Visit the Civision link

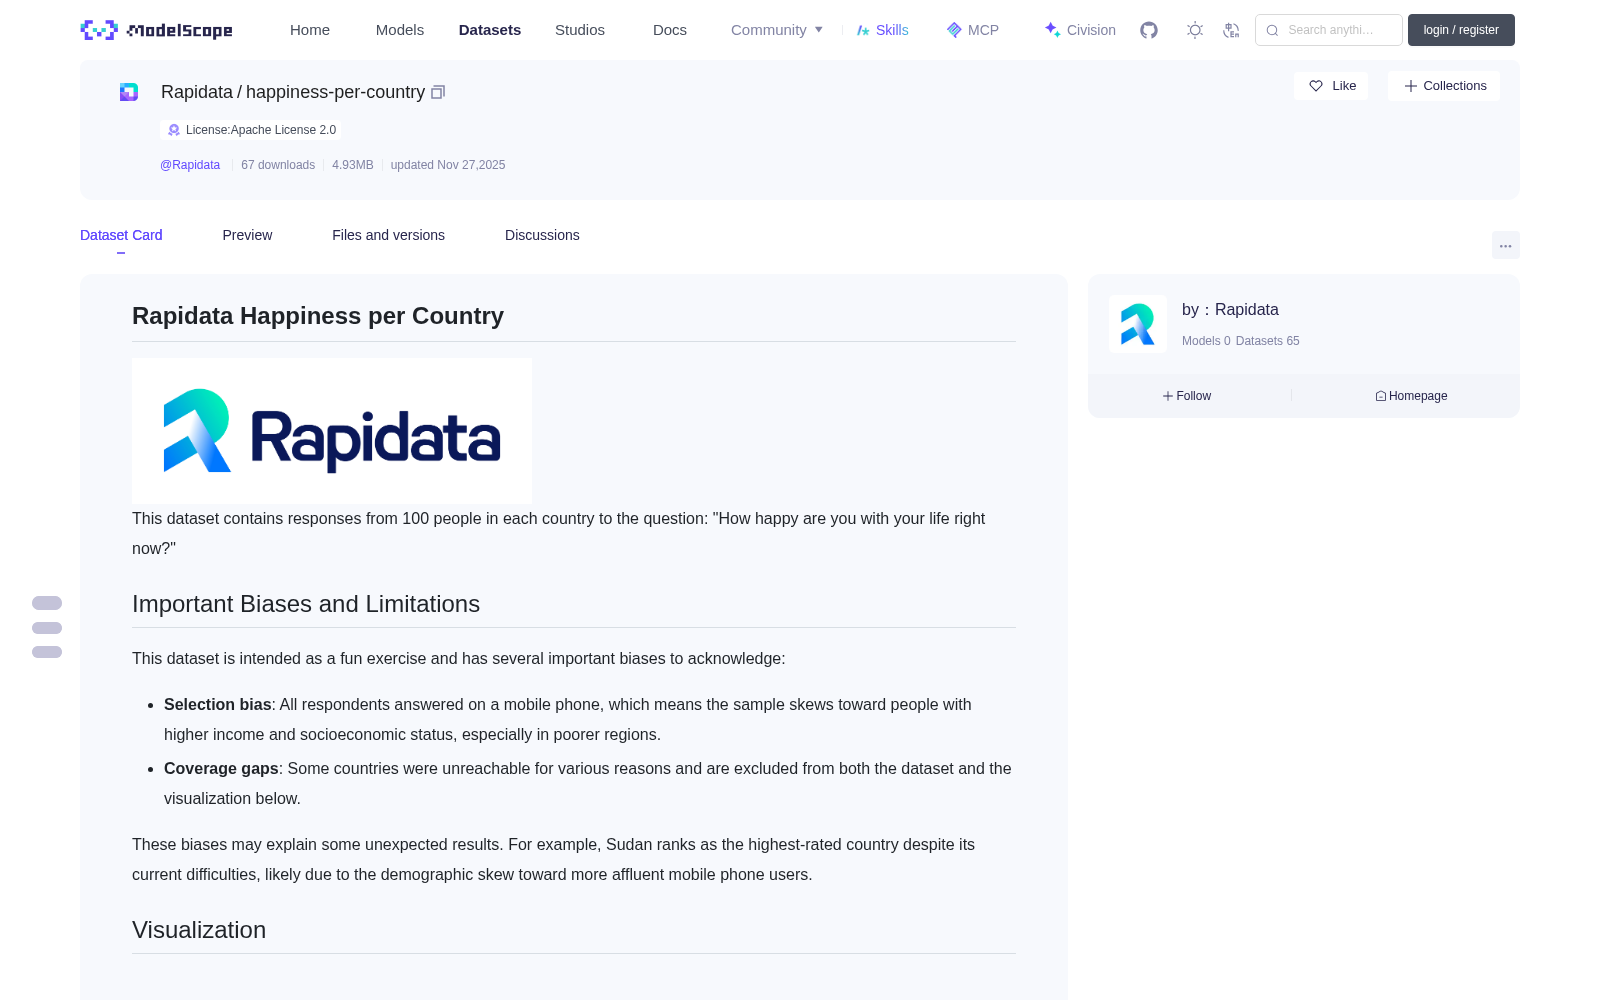click(x=1080, y=30)
